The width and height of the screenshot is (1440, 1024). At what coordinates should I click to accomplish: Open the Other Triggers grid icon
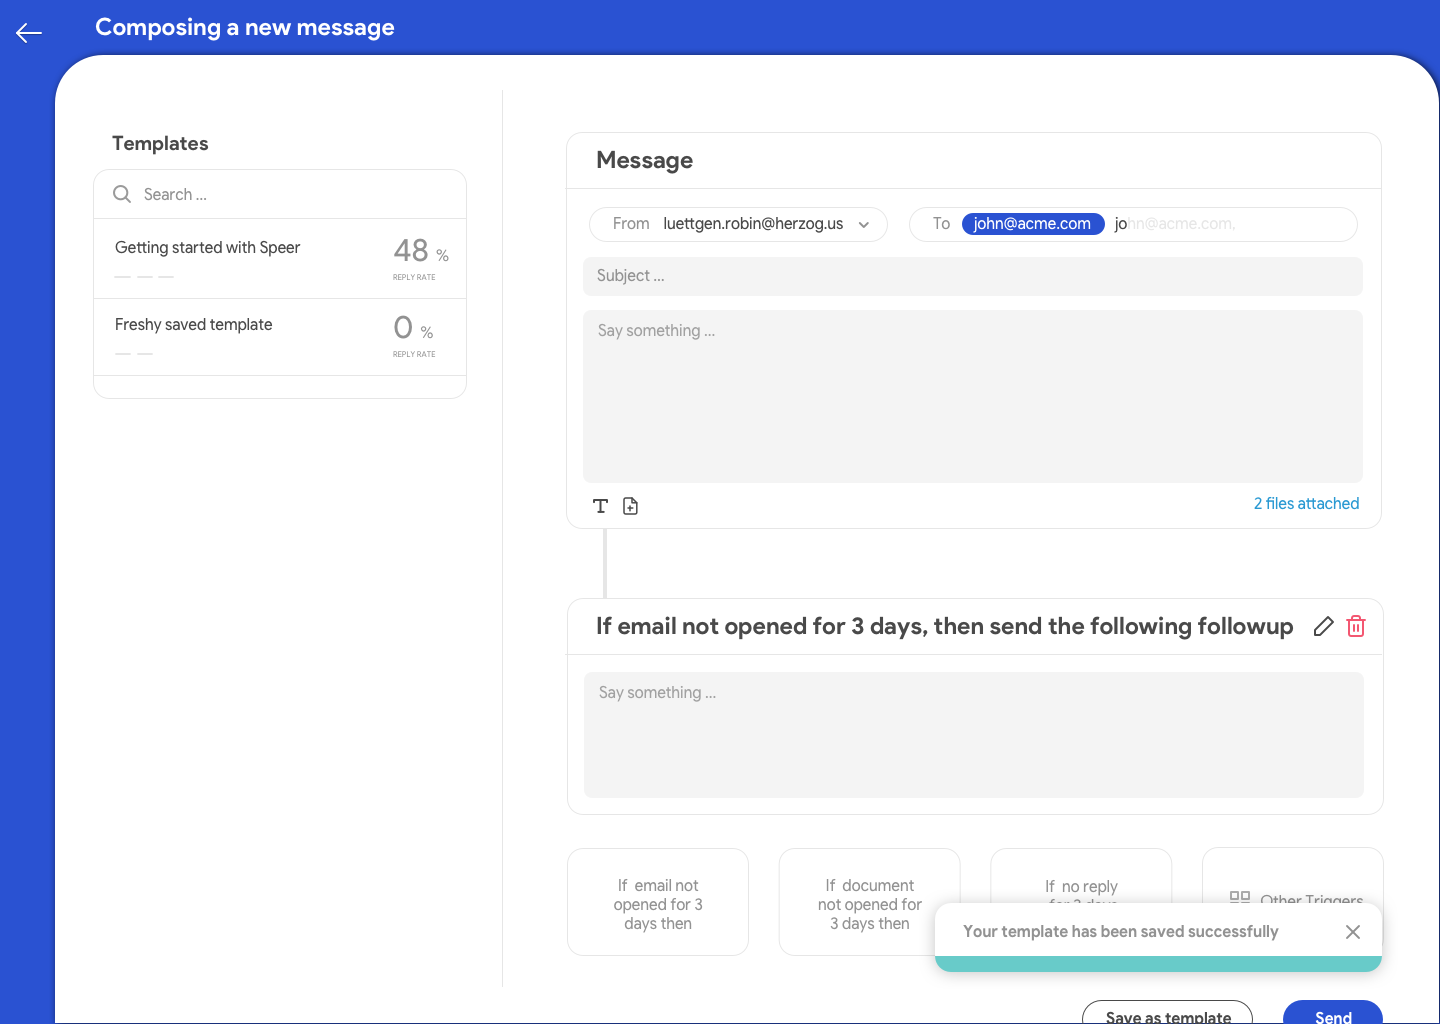point(1240,897)
